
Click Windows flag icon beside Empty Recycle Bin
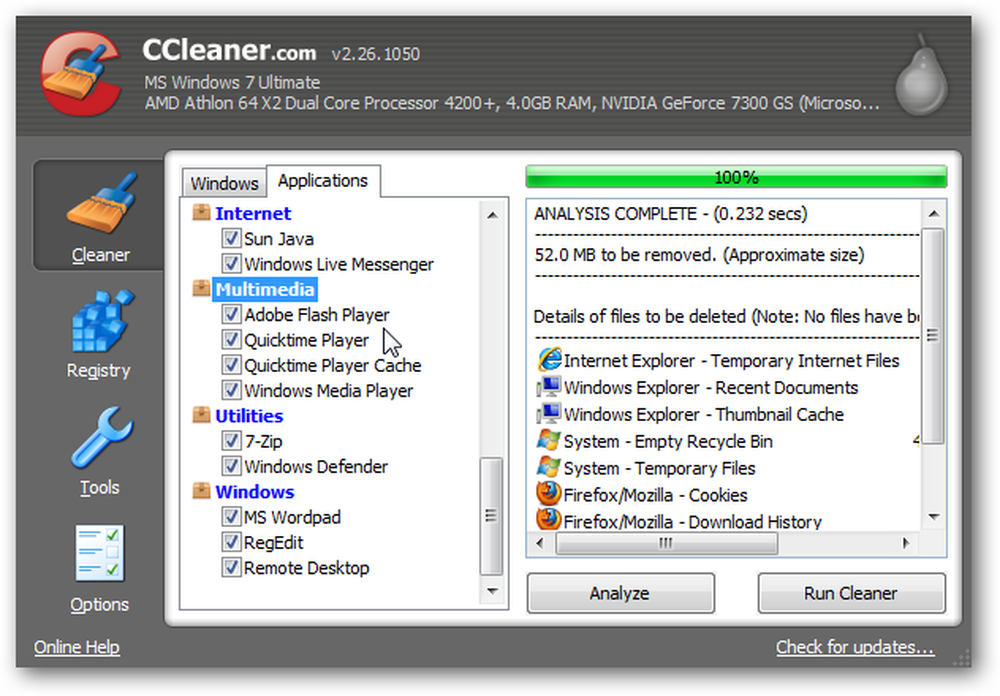(548, 440)
